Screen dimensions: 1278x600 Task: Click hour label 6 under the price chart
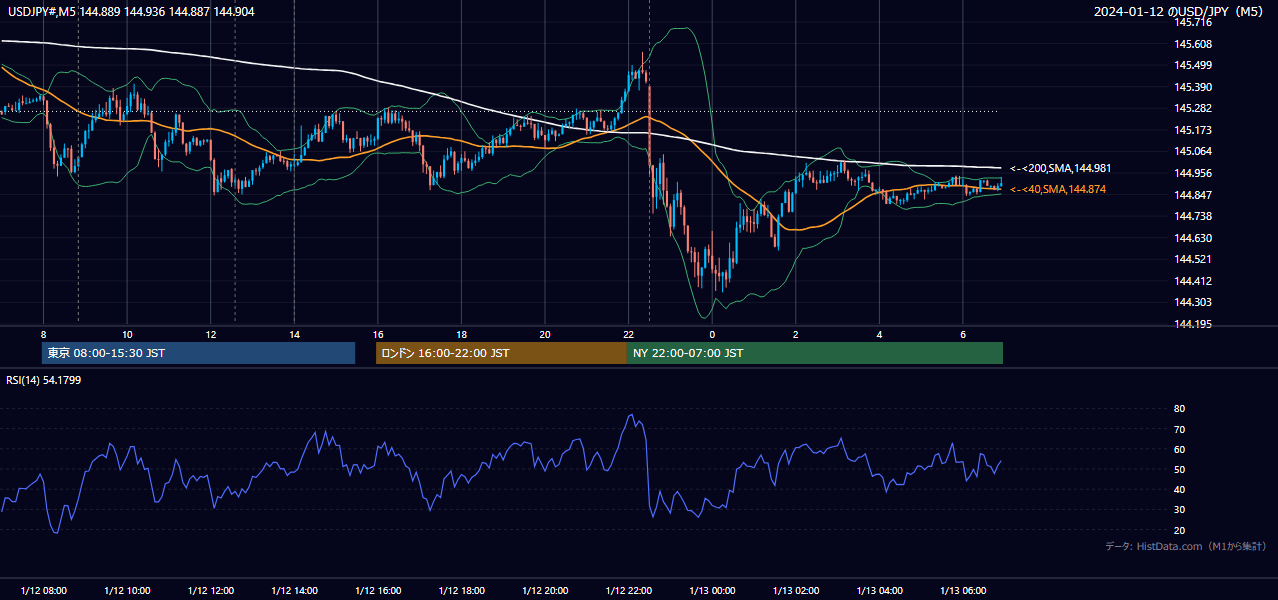[962, 334]
